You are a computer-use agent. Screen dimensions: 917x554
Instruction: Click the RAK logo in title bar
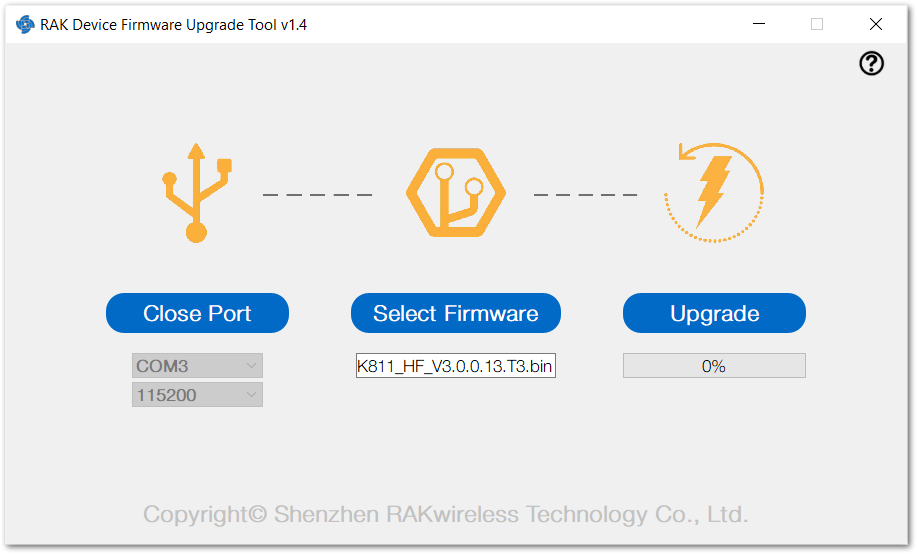coord(25,25)
